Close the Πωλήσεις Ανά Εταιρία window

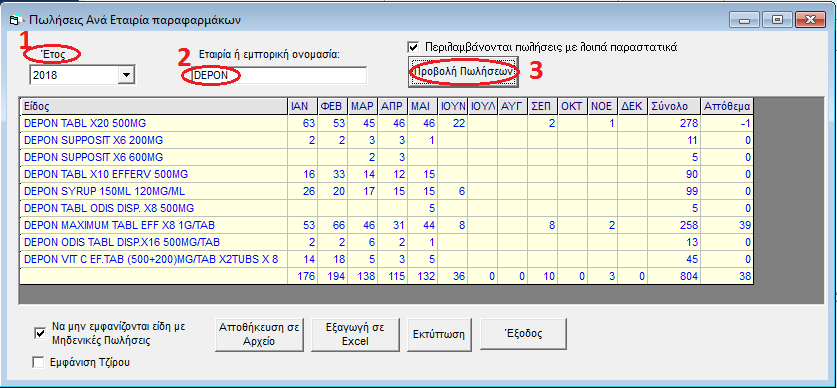[x=810, y=20]
